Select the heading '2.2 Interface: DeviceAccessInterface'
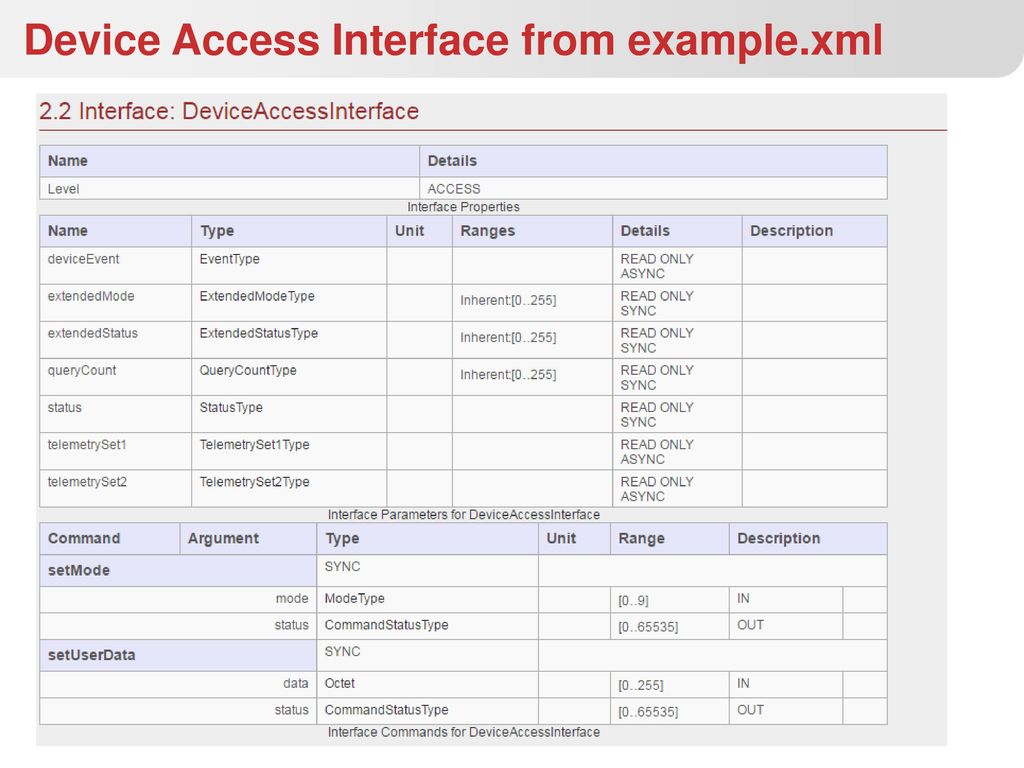Image resolution: width=1024 pixels, height=768 pixels. [229, 111]
